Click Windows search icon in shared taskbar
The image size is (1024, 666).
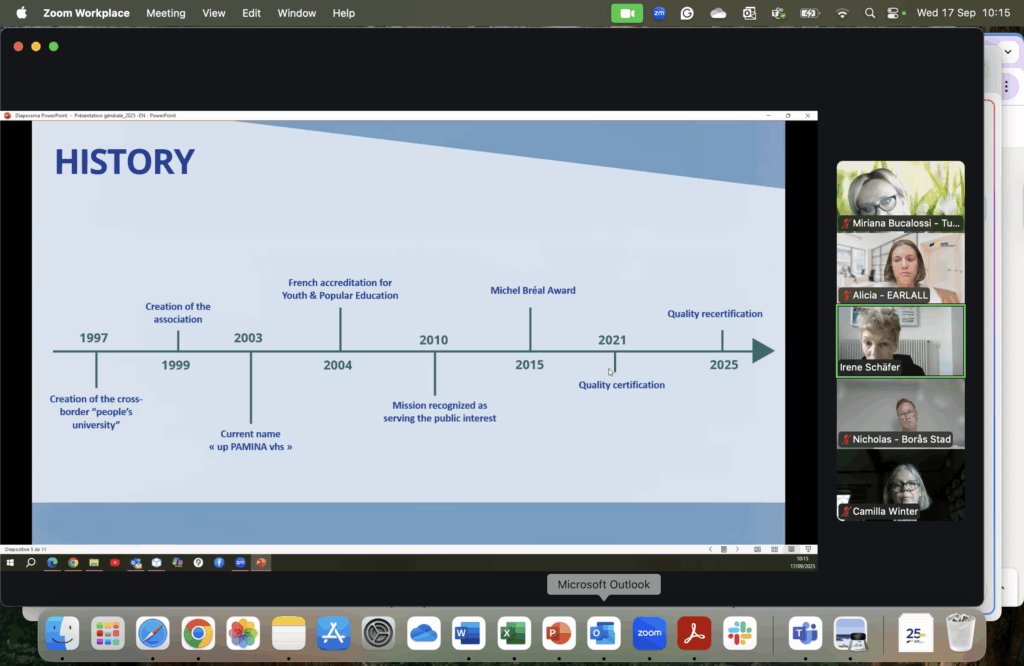[30, 562]
